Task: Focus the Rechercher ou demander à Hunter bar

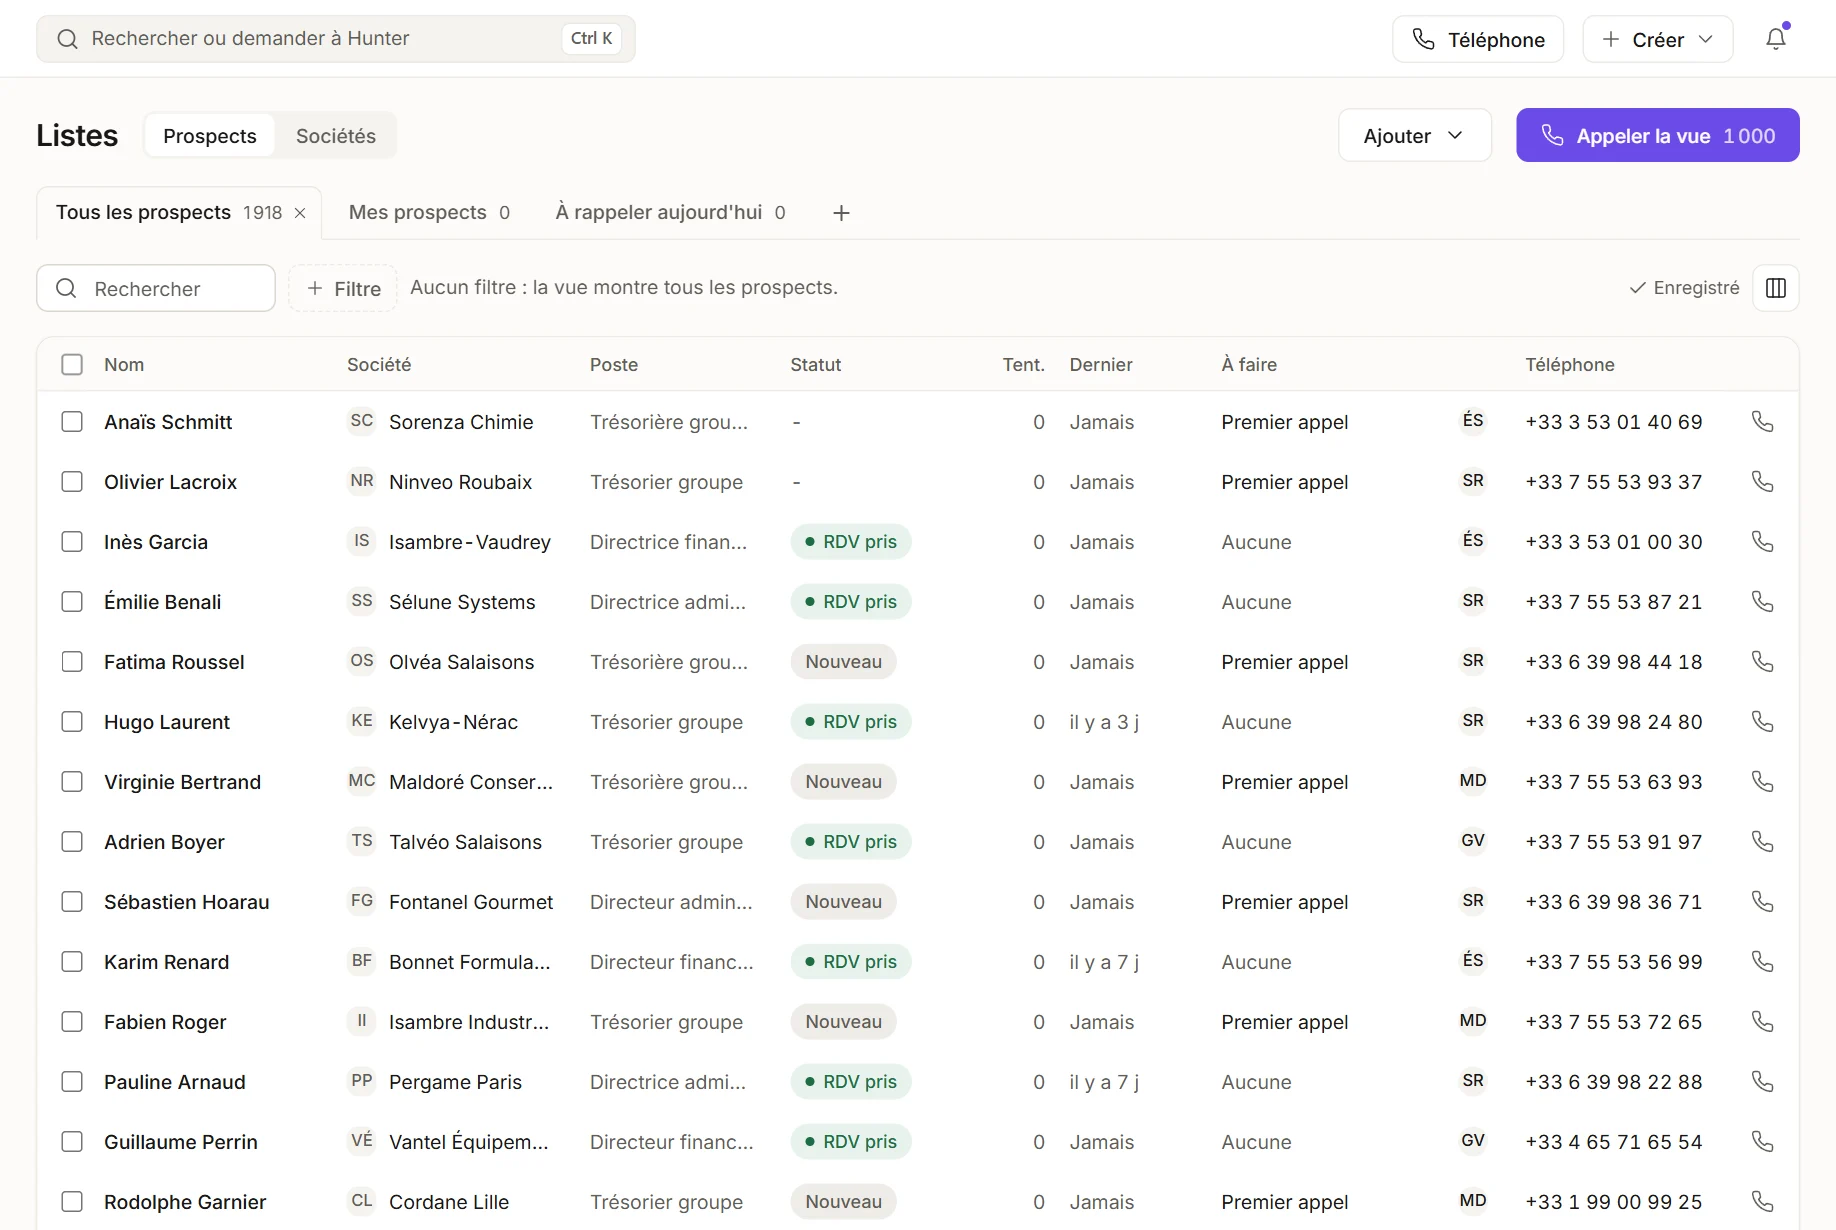Action: coord(336,39)
